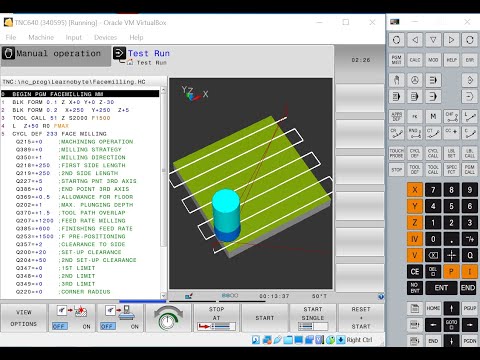Click the TOOL DEF key
This screenshot has width=480, height=360.
point(415,169)
